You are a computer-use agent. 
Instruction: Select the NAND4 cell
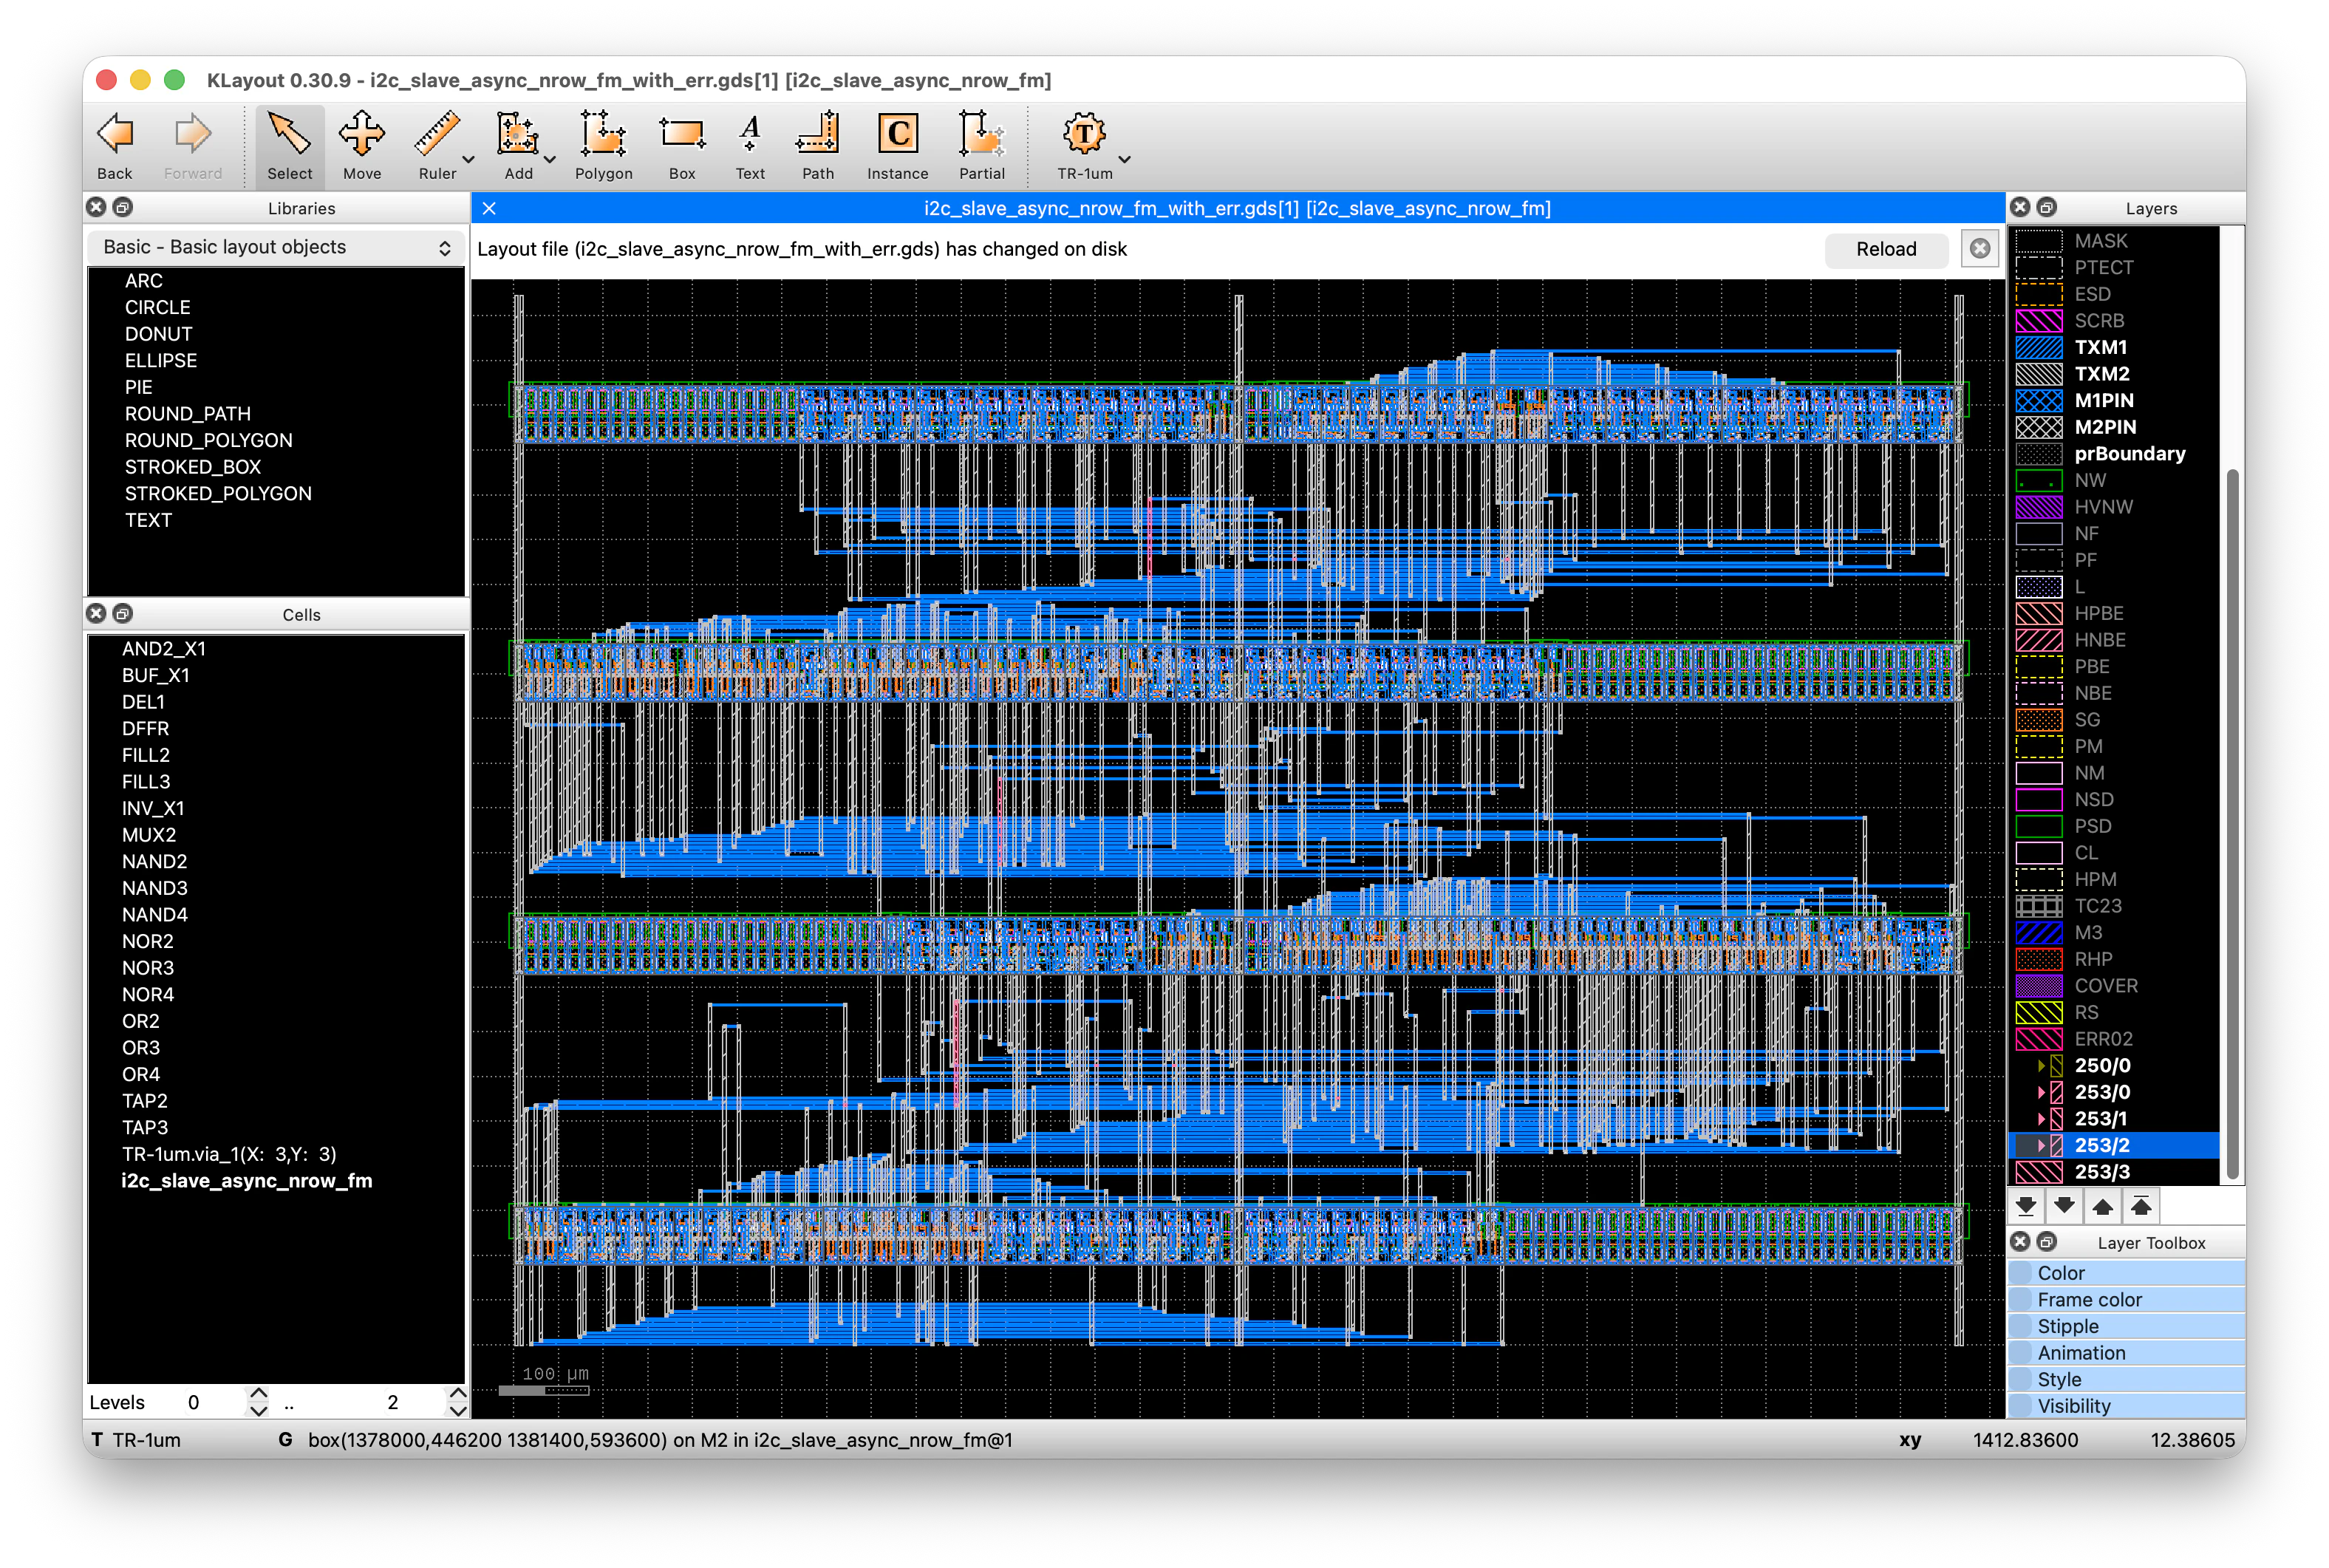154,914
